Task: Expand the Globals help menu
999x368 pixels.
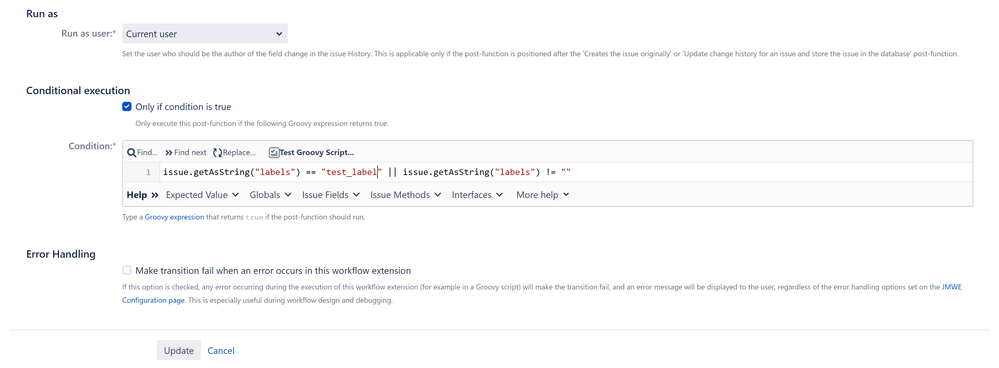Action: [x=271, y=195]
